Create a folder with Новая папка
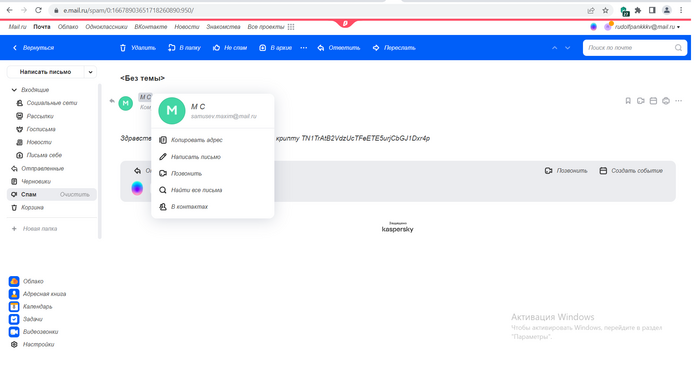 click(x=35, y=229)
